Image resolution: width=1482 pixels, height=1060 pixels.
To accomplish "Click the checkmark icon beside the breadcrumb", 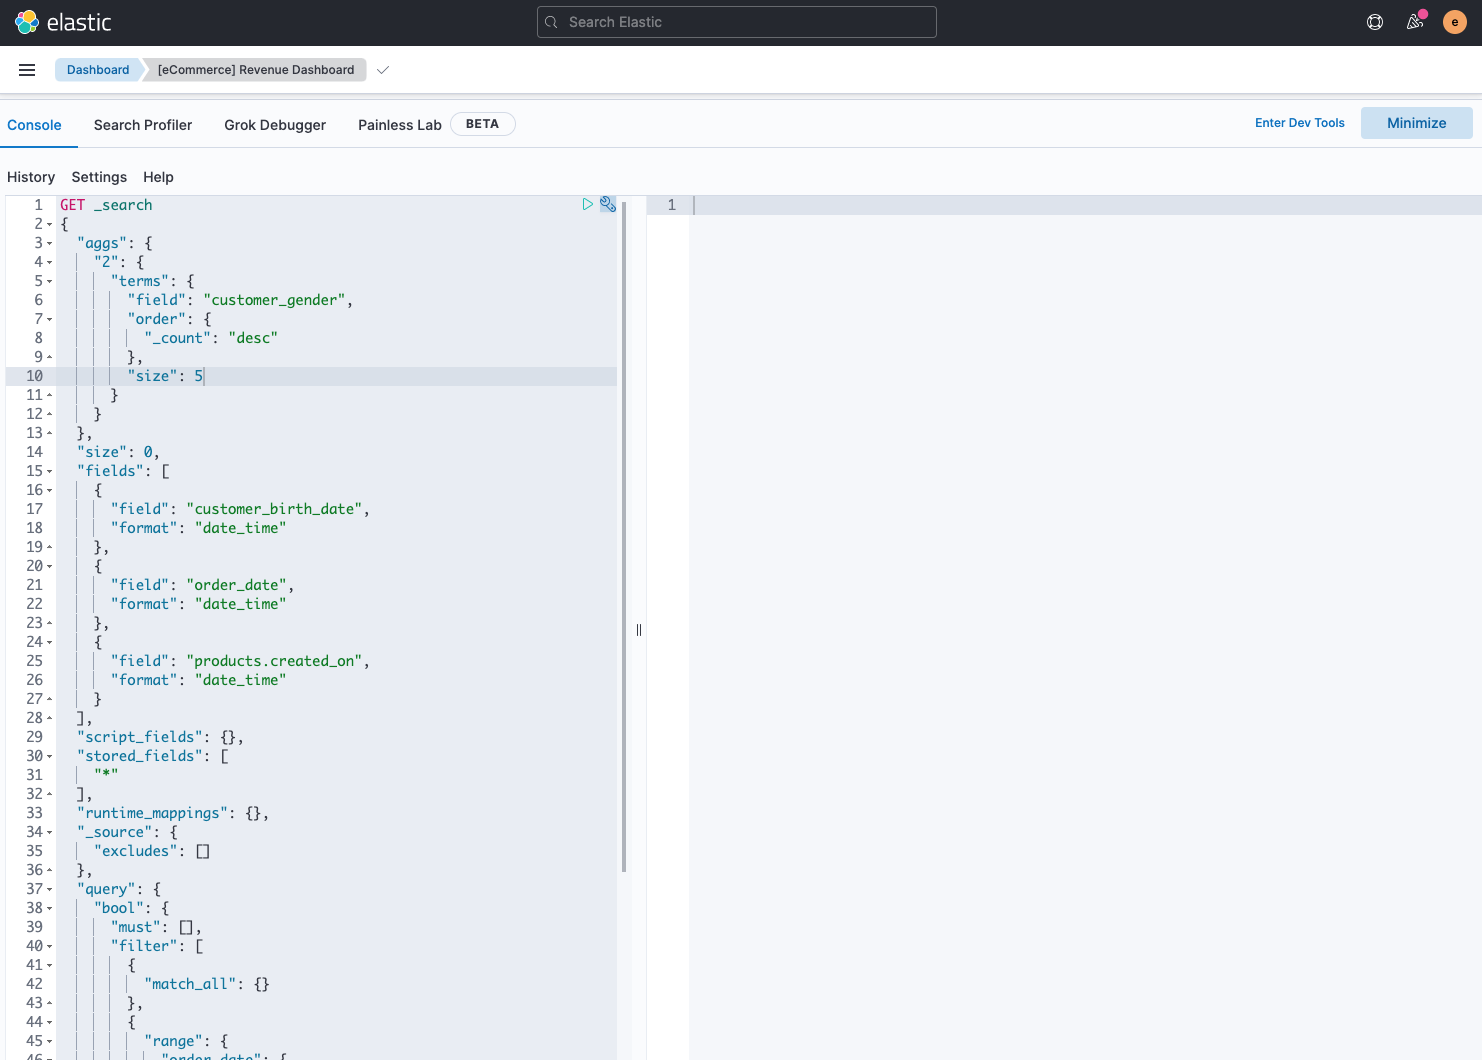I will point(383,70).
